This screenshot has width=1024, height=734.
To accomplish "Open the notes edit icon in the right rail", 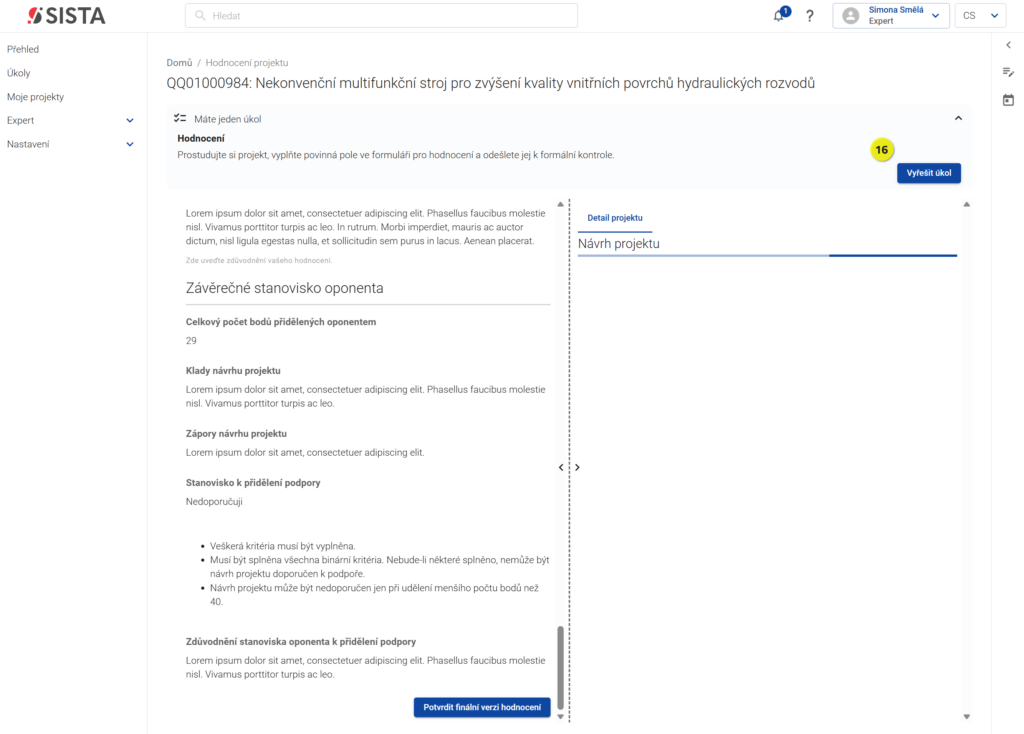I will (x=1008, y=72).
